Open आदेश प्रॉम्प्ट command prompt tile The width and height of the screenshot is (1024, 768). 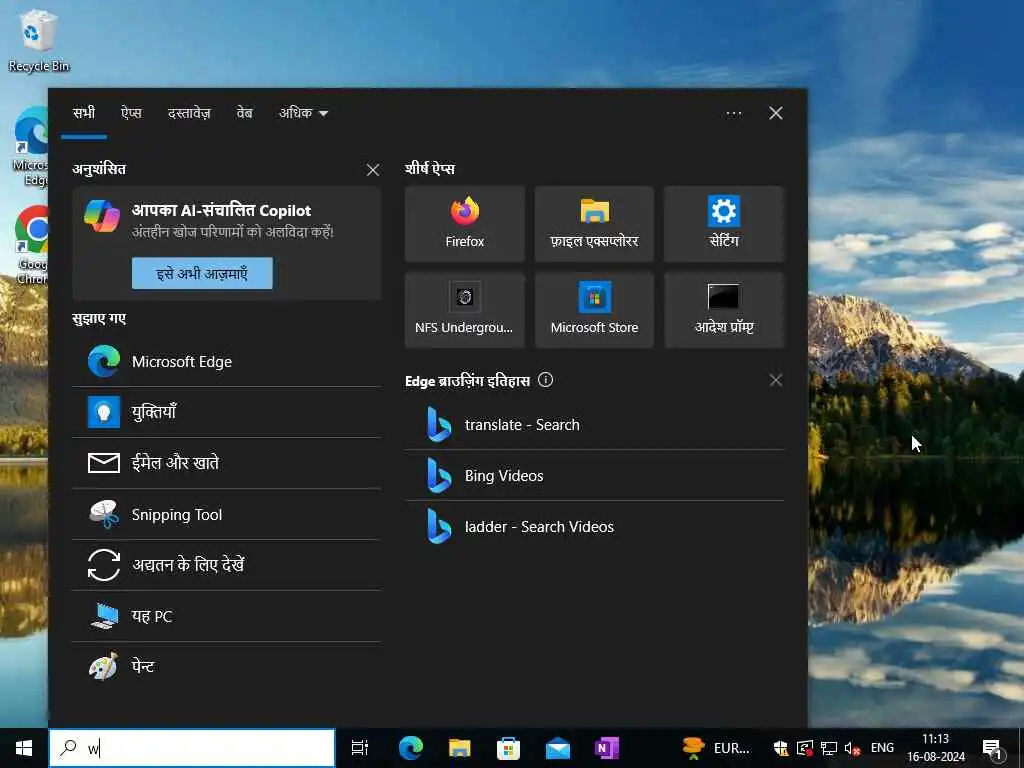tap(724, 310)
